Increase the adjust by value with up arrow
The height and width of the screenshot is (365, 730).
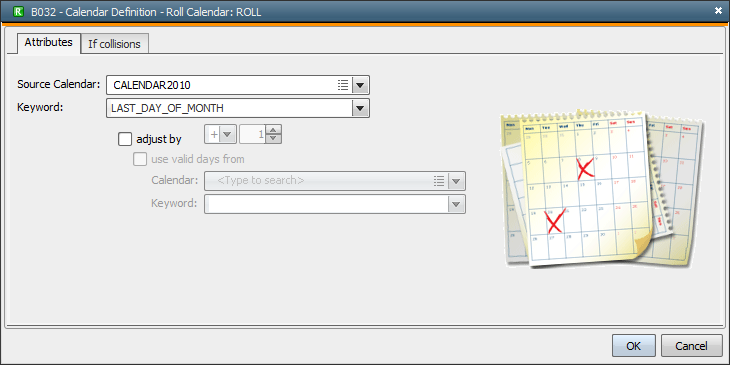[274, 130]
